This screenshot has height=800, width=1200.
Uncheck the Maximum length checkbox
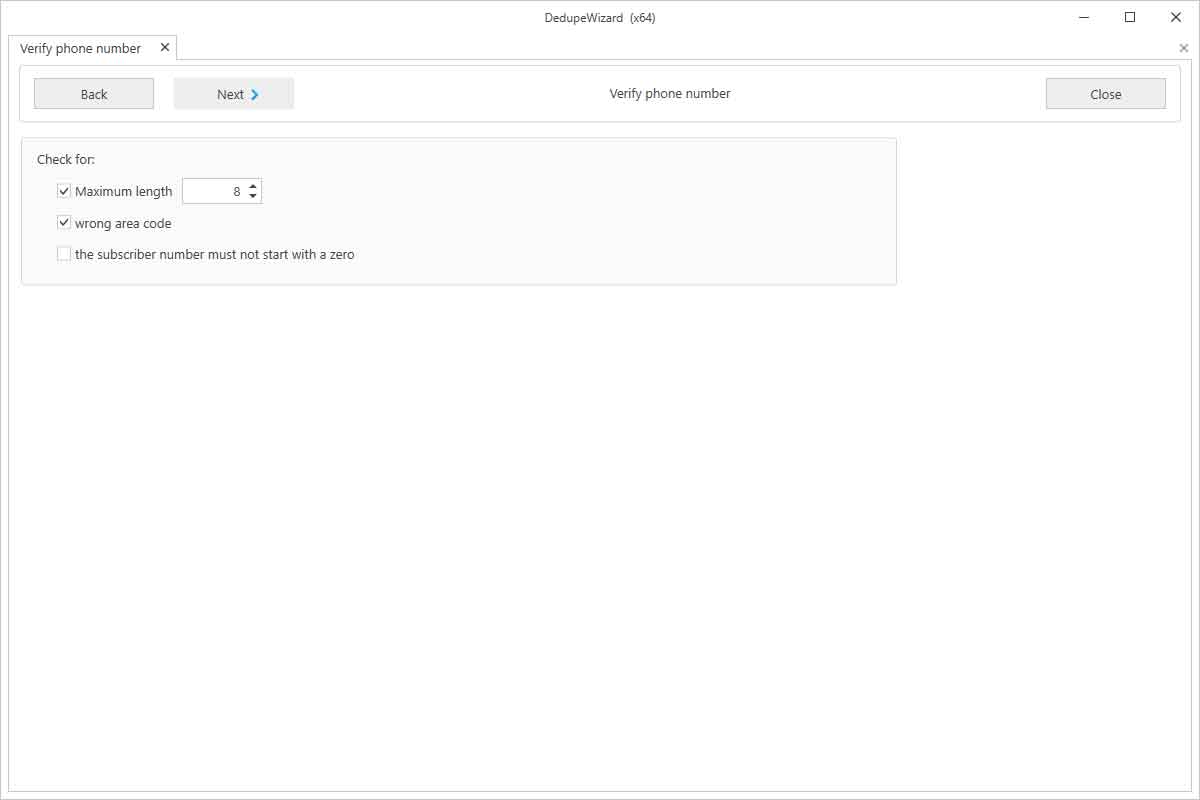point(64,191)
